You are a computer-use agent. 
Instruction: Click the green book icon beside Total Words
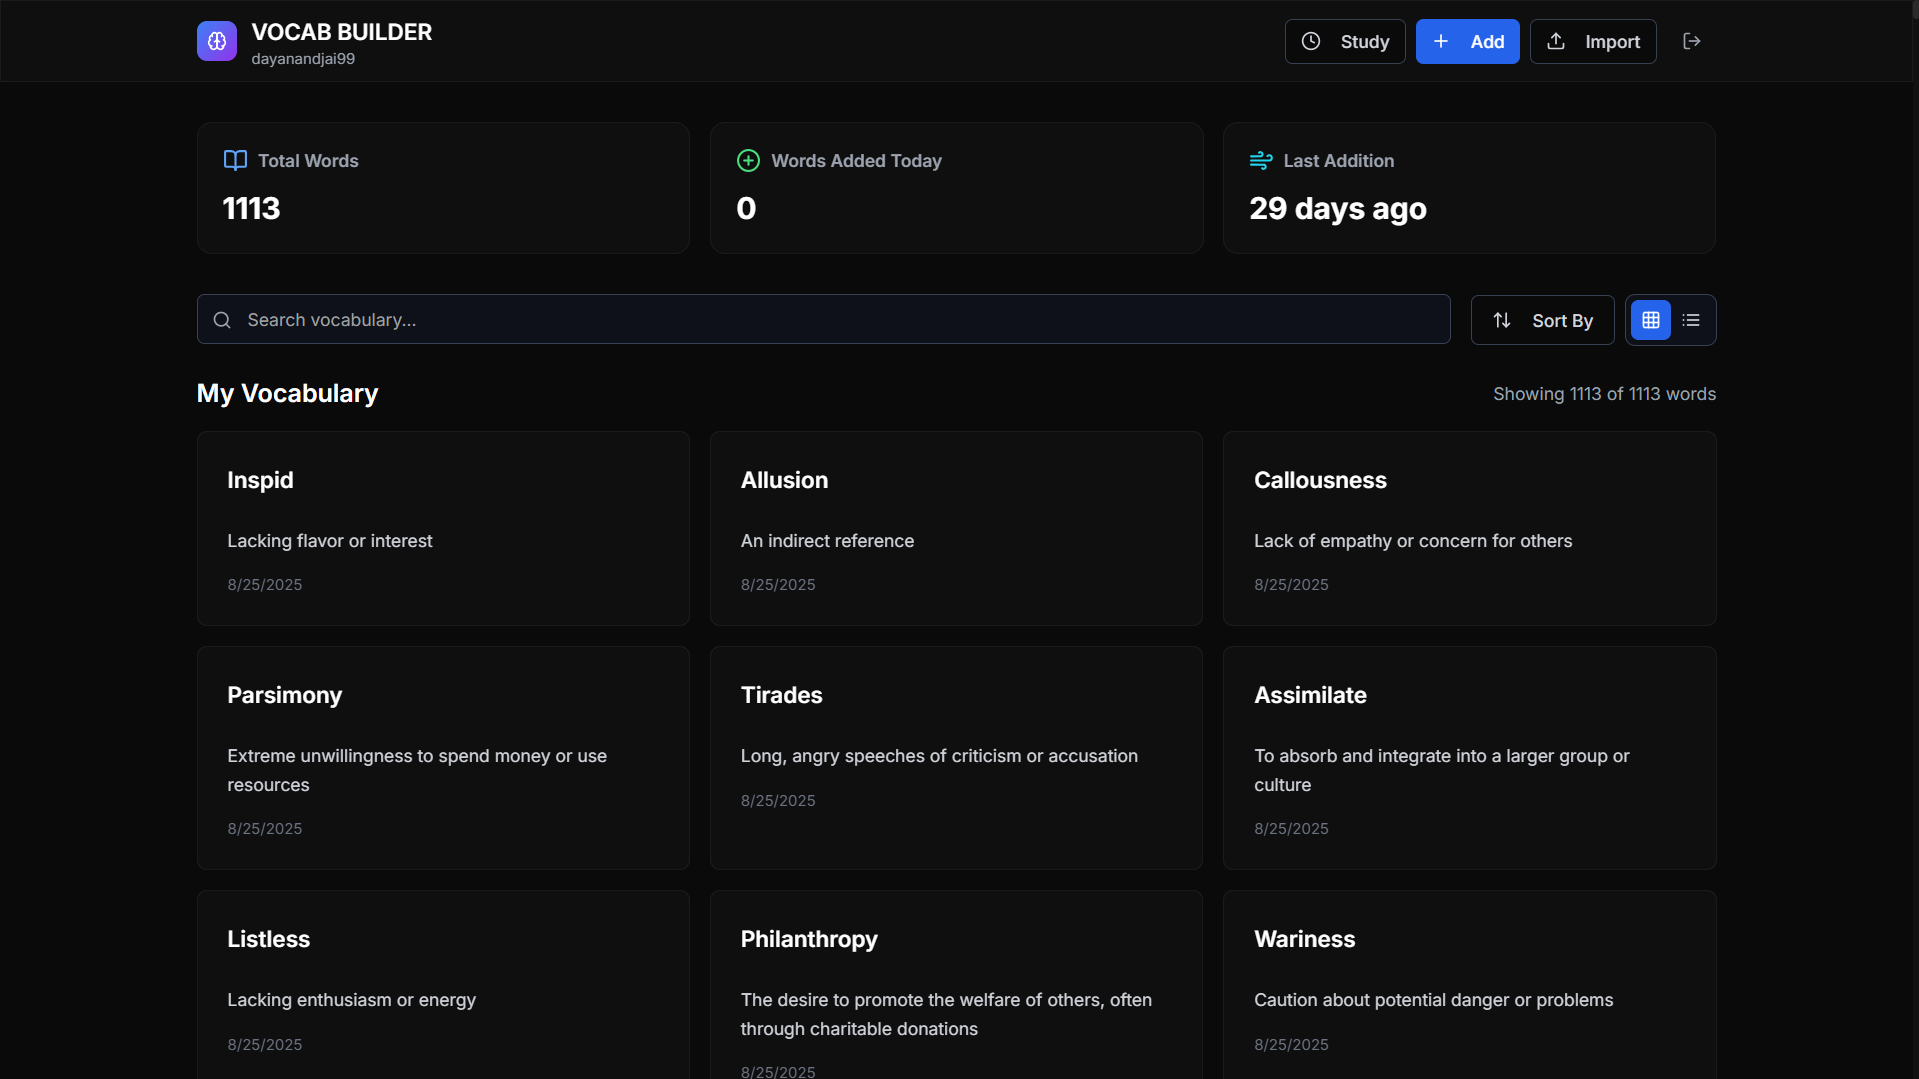234,160
